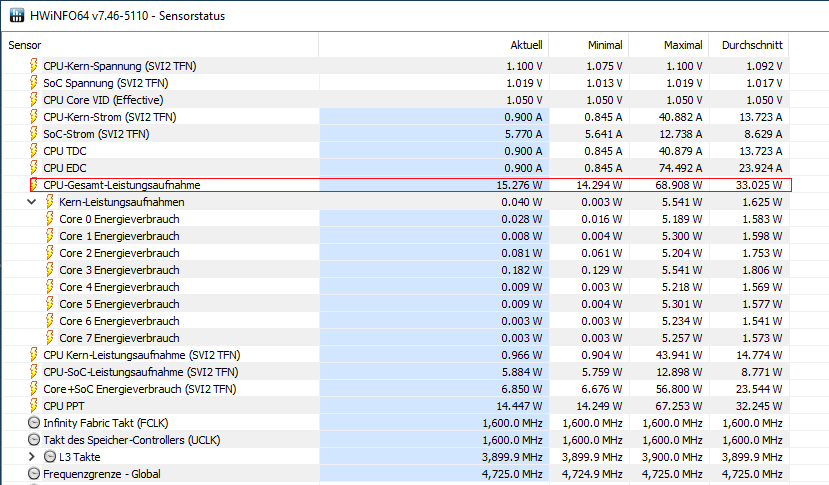Select the Core 7 Energieverbrauch label
829x485 pixels.
tap(119, 337)
